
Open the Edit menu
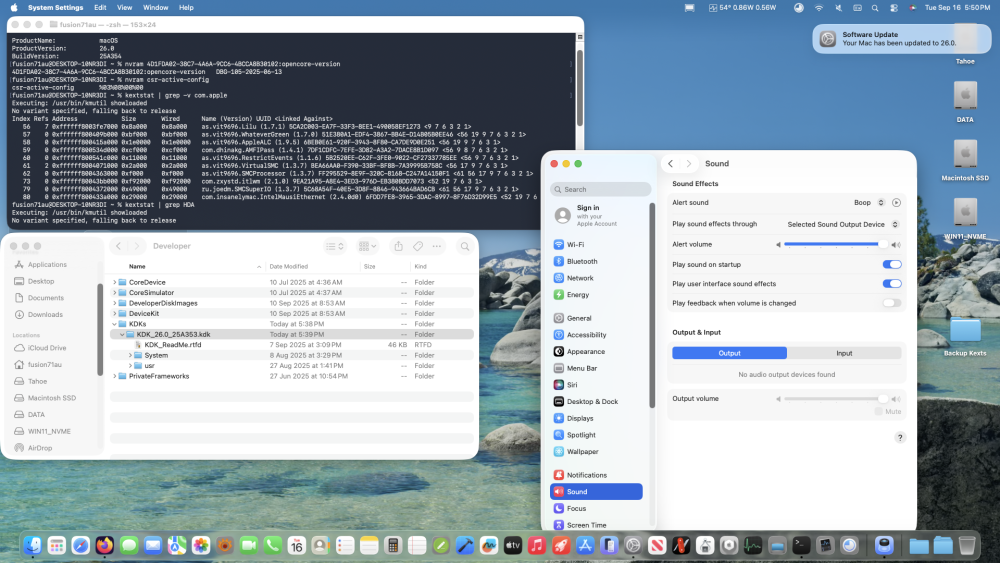coord(100,8)
